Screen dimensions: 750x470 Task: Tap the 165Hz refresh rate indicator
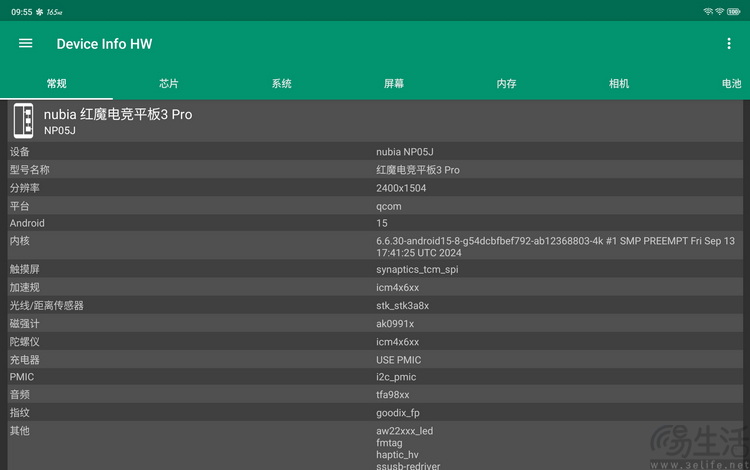pyautogui.click(x=55, y=12)
